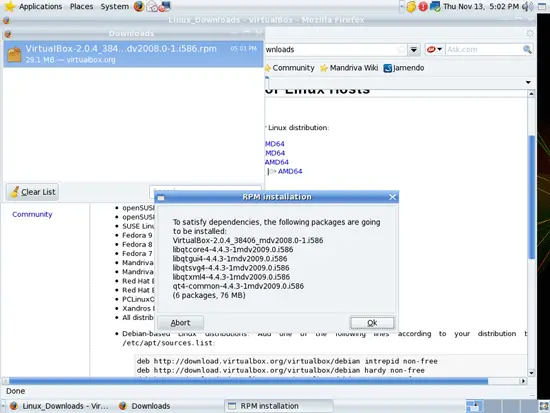Image resolution: width=550 pixels, height=413 pixels.
Task: Expand the URL bar history dropdown
Action: point(414,49)
